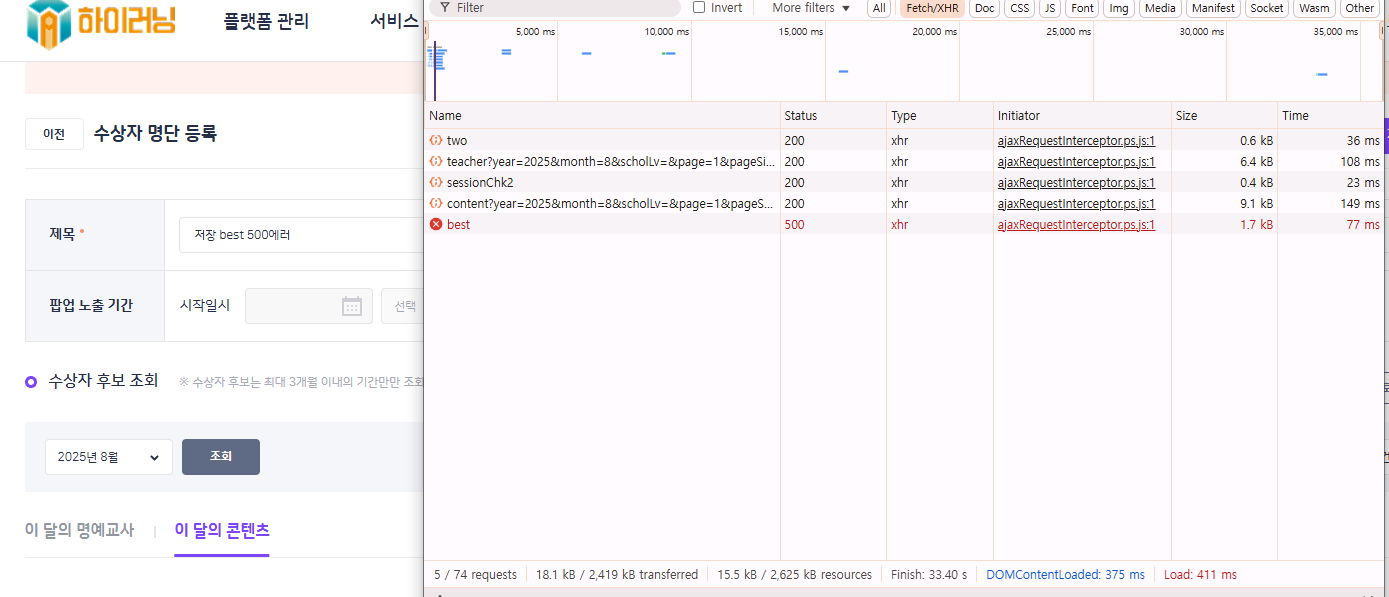Open the start date calendar icon
Viewport: 1389px width, 597px height.
pyautogui.click(x=352, y=306)
